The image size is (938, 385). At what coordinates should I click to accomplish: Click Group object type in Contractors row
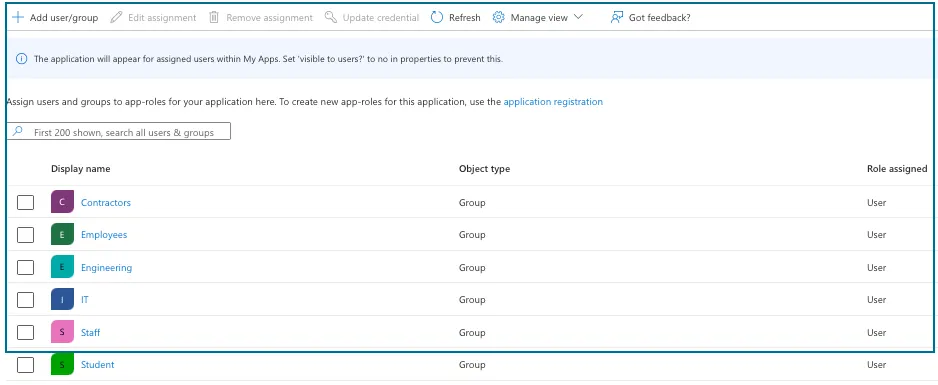point(472,203)
